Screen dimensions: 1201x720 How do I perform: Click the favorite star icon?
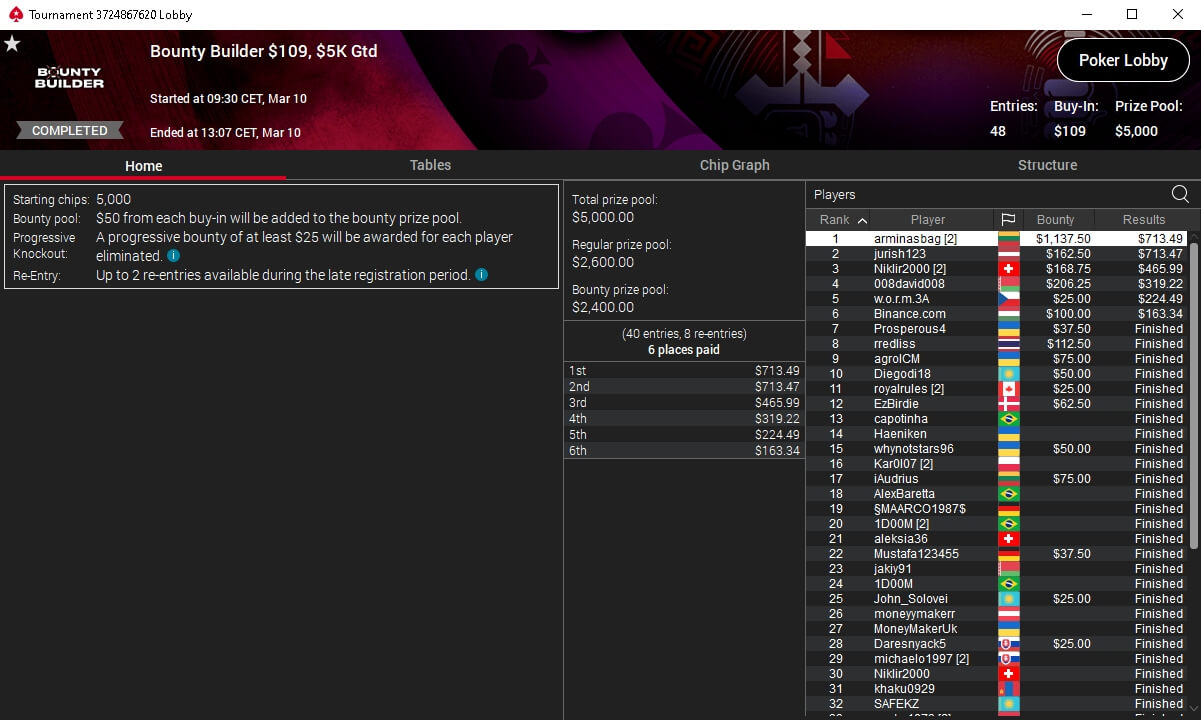tap(12, 43)
